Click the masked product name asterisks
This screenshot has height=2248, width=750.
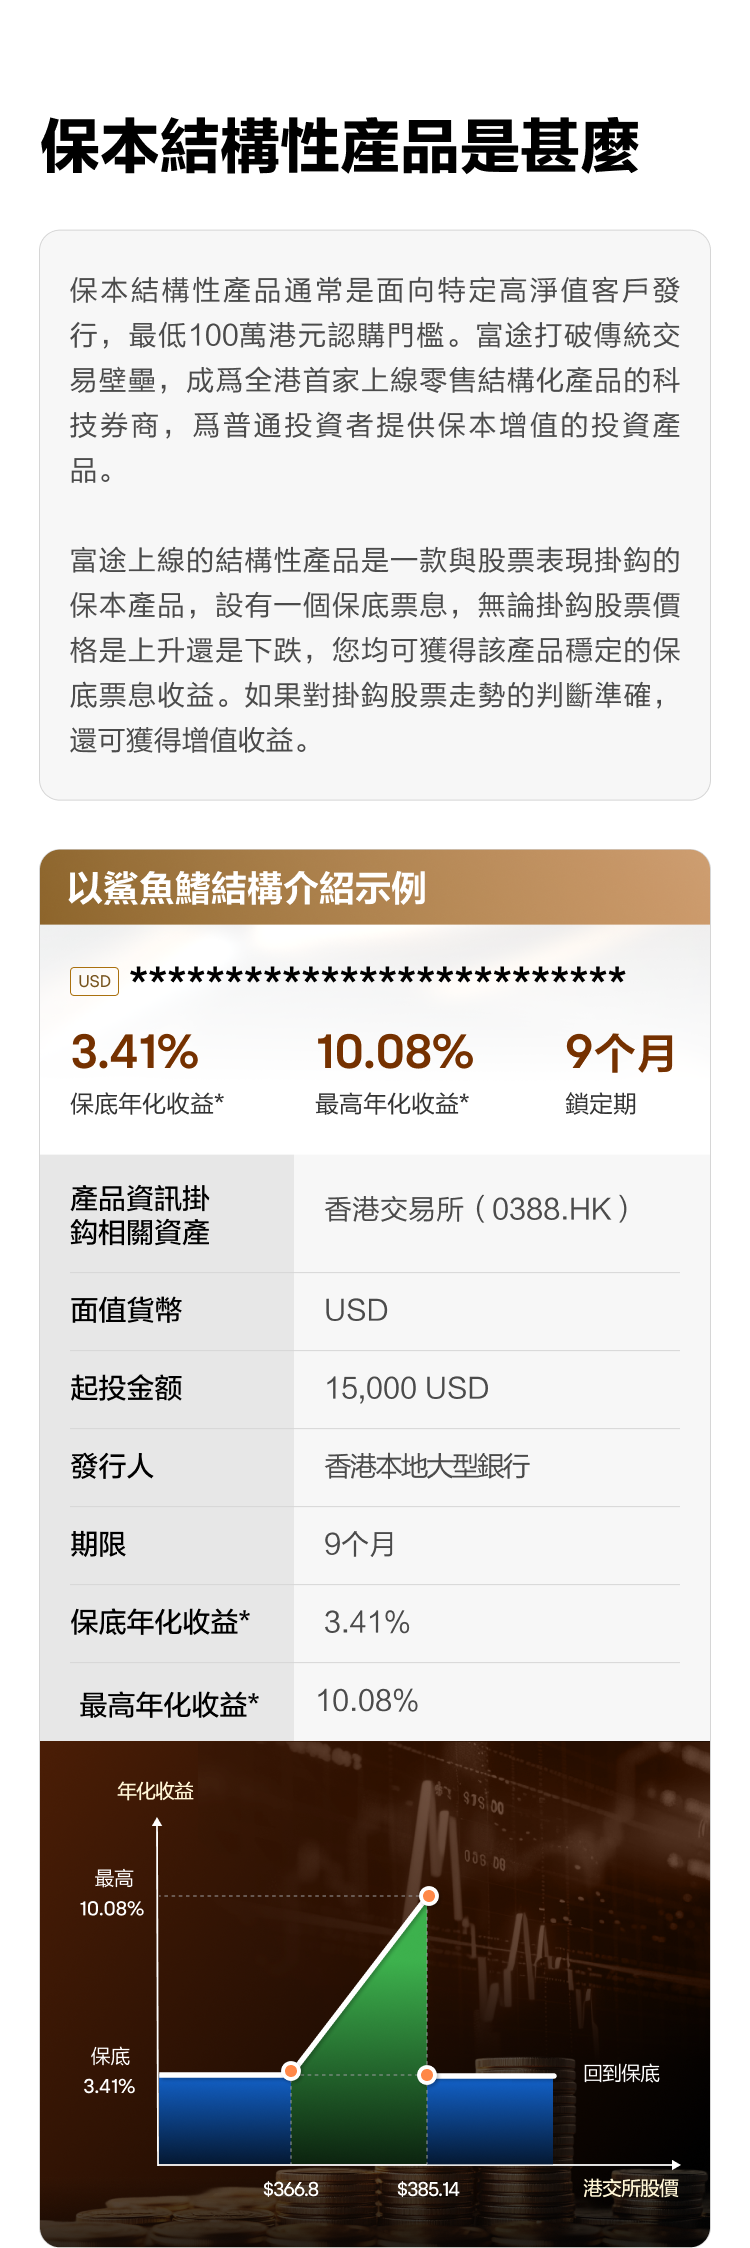coord(378,977)
